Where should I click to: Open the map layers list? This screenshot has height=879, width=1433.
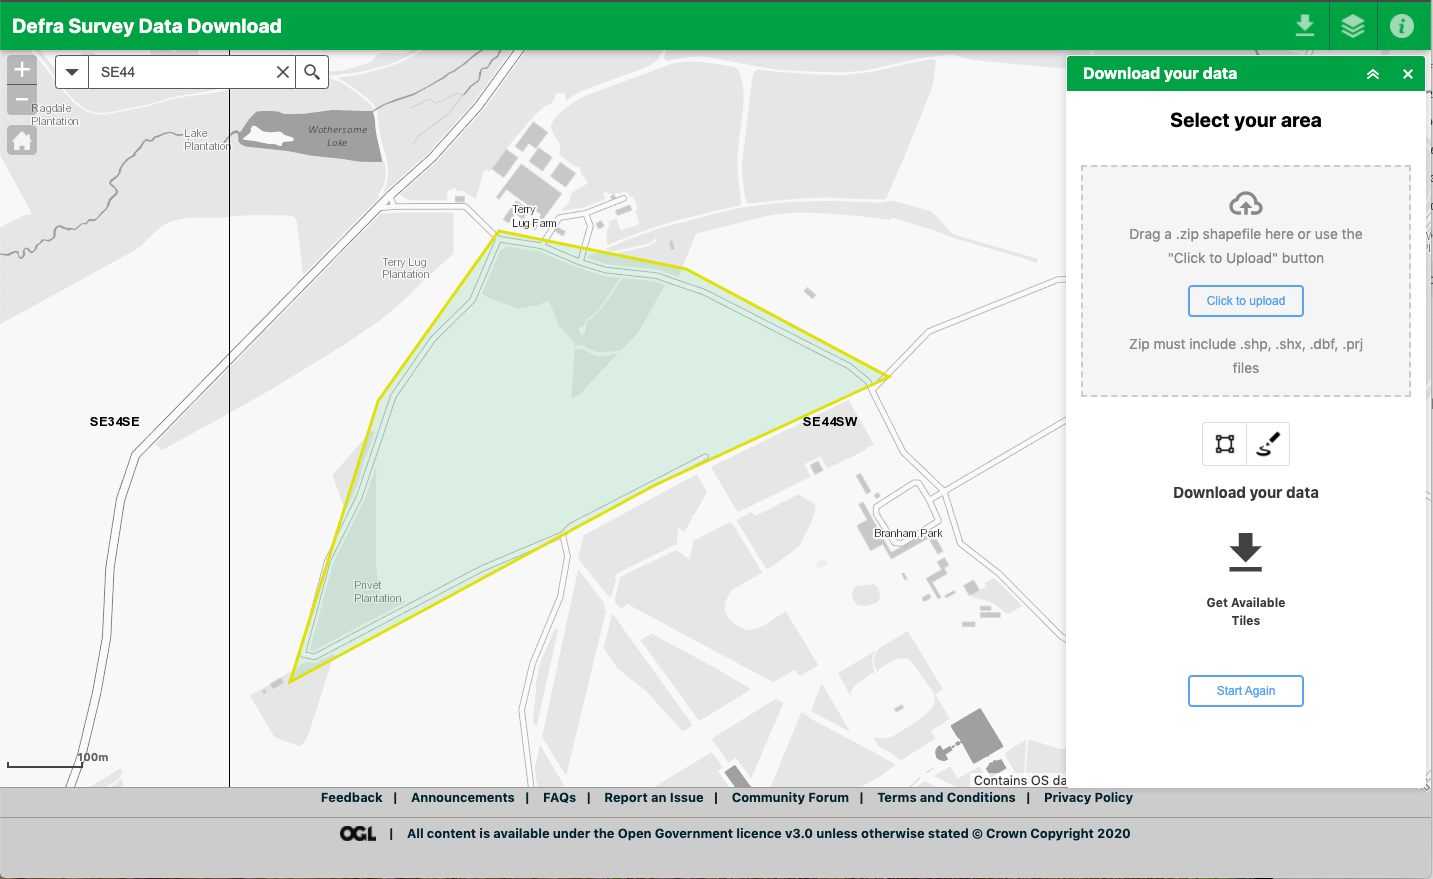(x=1353, y=25)
